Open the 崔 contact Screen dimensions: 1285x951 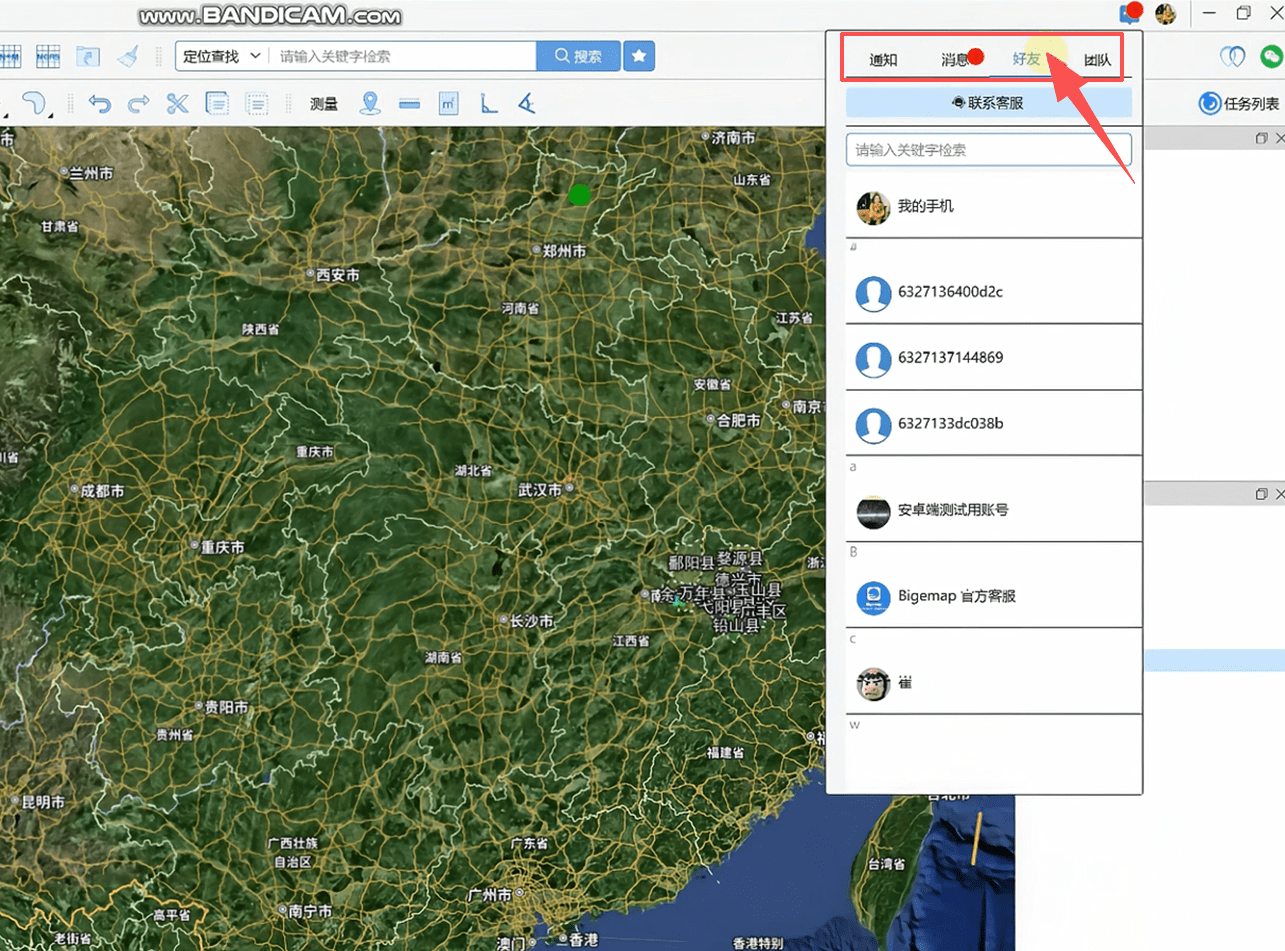(993, 682)
